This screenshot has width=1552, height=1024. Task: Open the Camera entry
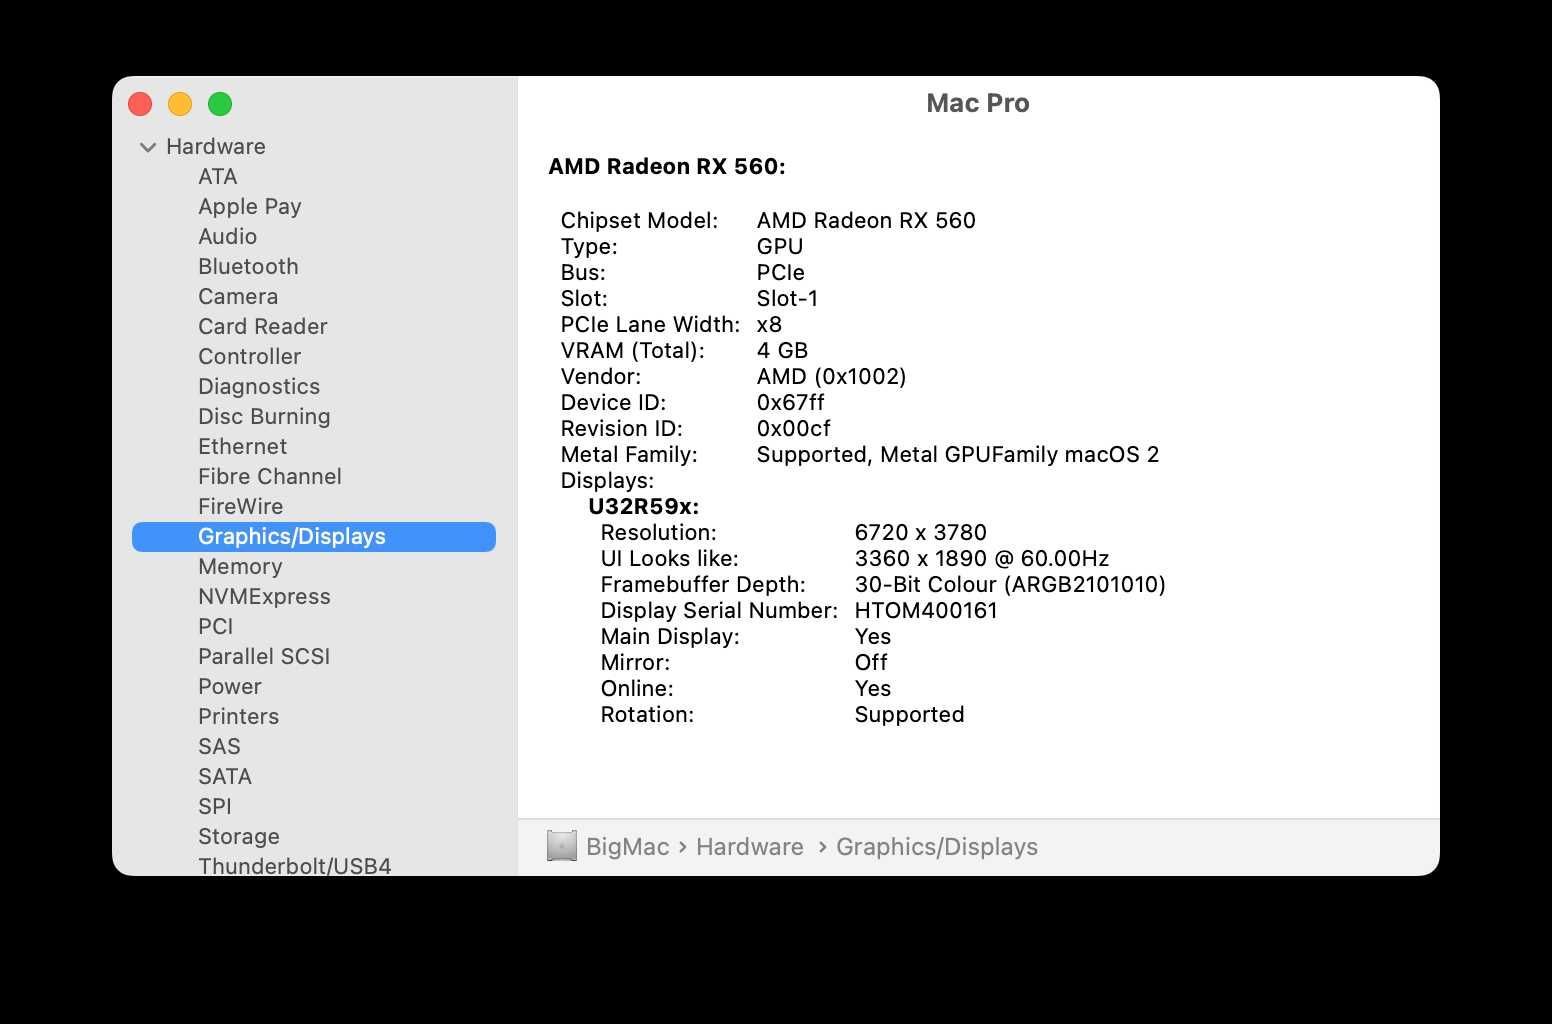[238, 296]
